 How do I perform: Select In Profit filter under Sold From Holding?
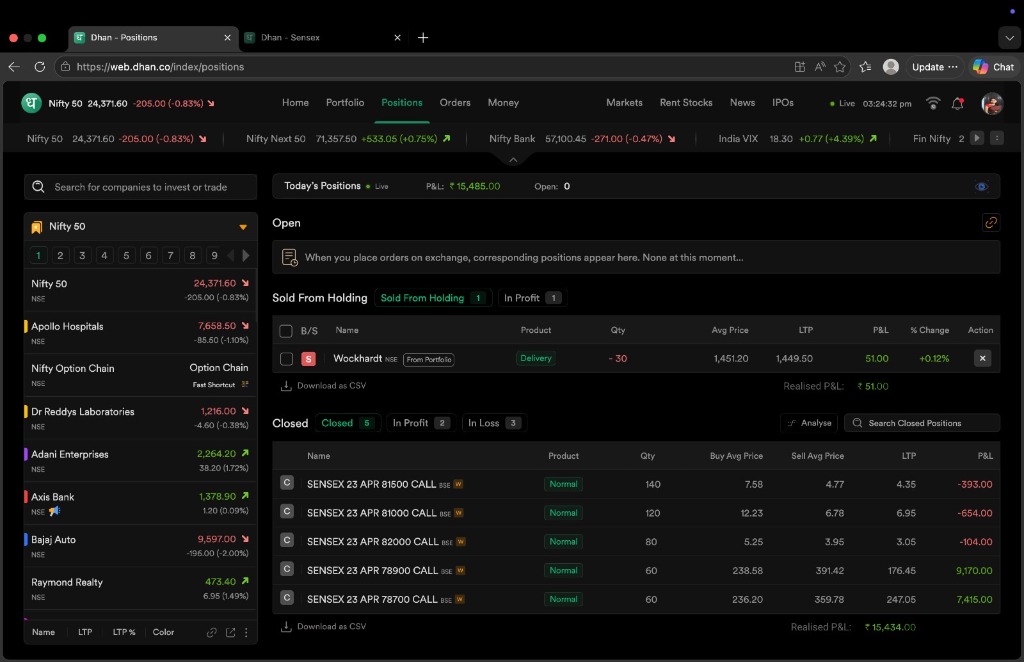pos(532,298)
